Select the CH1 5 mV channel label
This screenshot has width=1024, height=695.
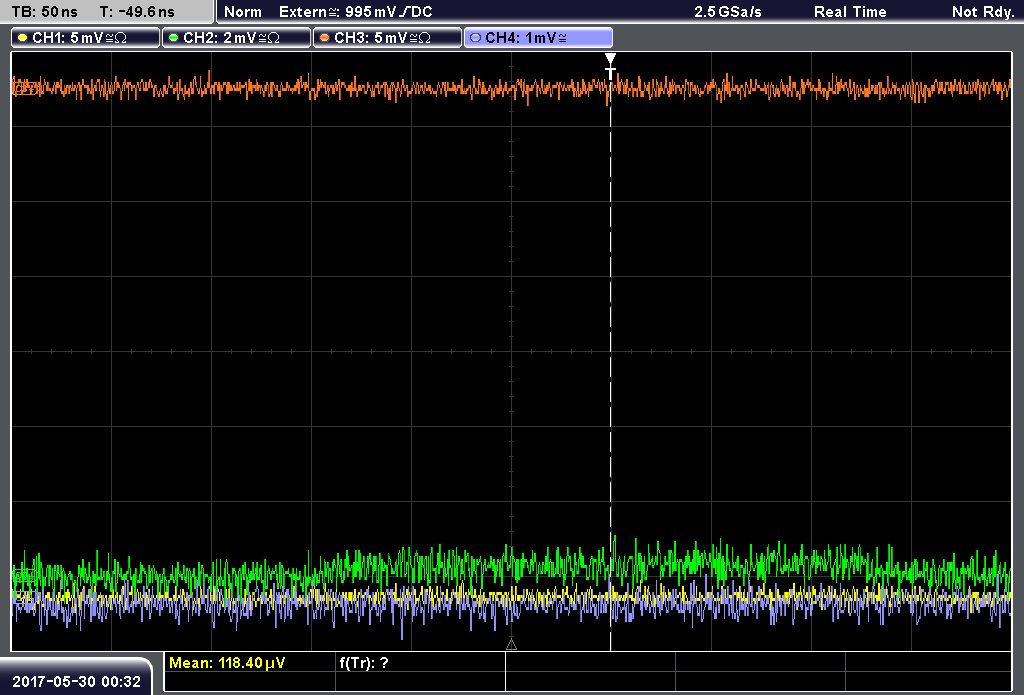pos(86,38)
